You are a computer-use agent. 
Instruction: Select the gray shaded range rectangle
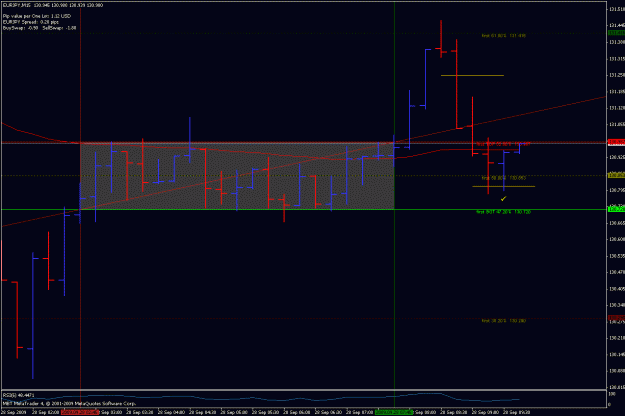(x=237, y=176)
